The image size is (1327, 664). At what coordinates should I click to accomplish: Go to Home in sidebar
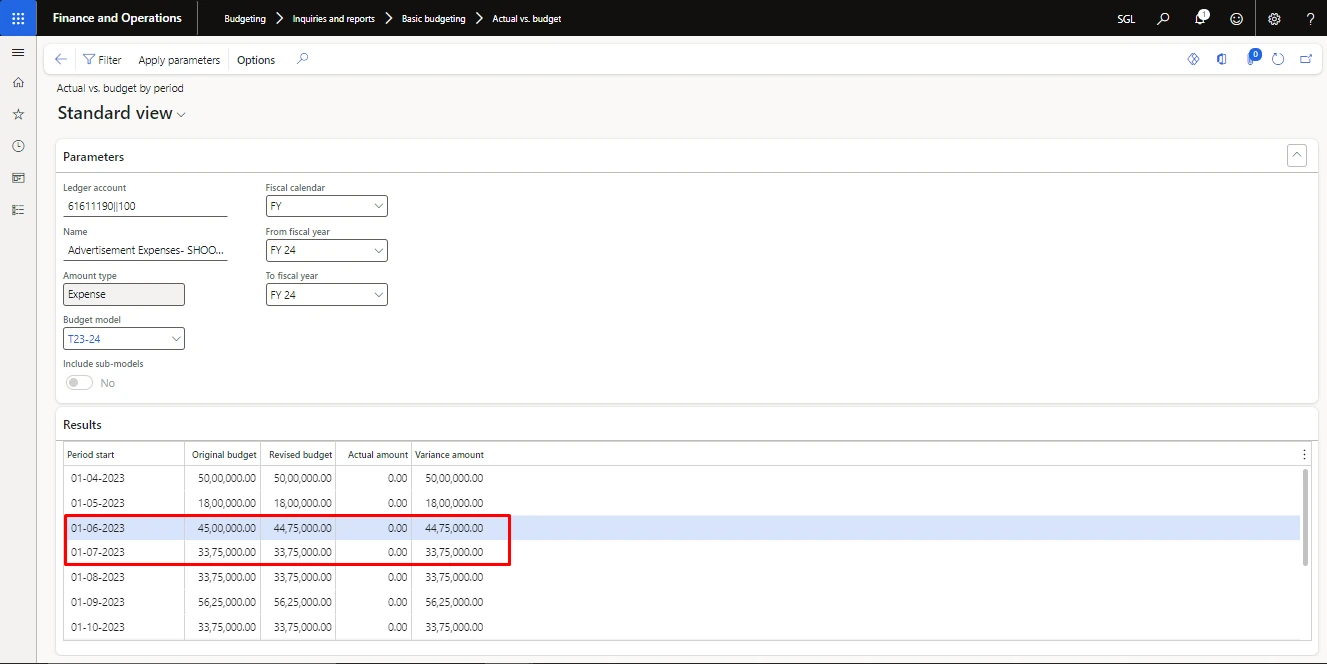coord(18,83)
